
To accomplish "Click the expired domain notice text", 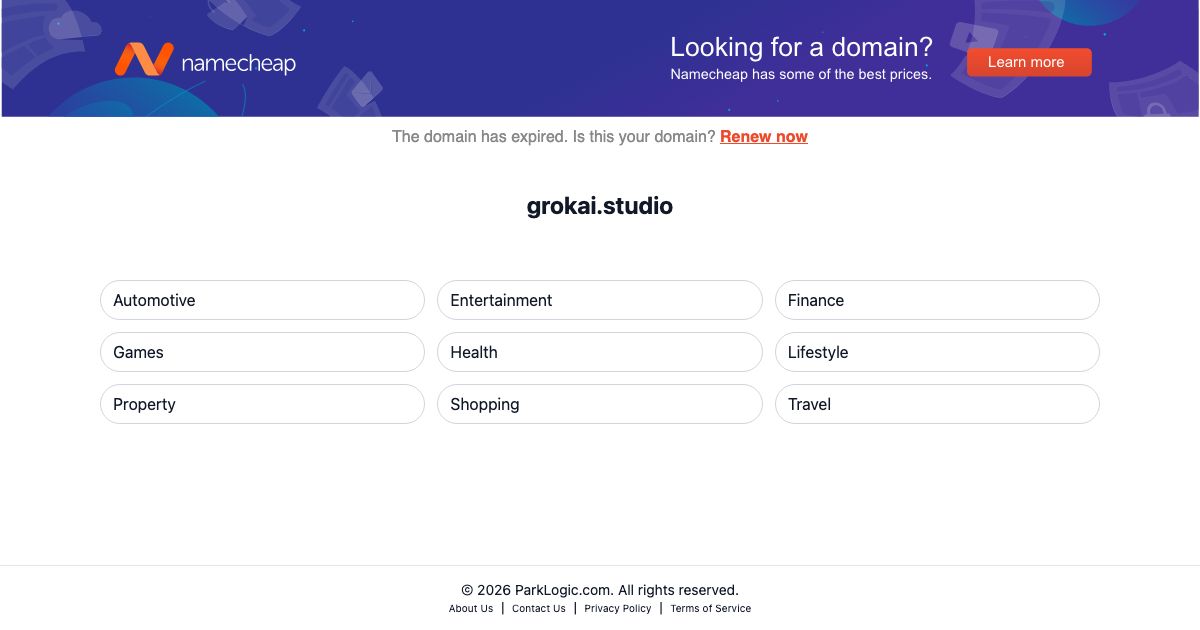I will pyautogui.click(x=553, y=136).
